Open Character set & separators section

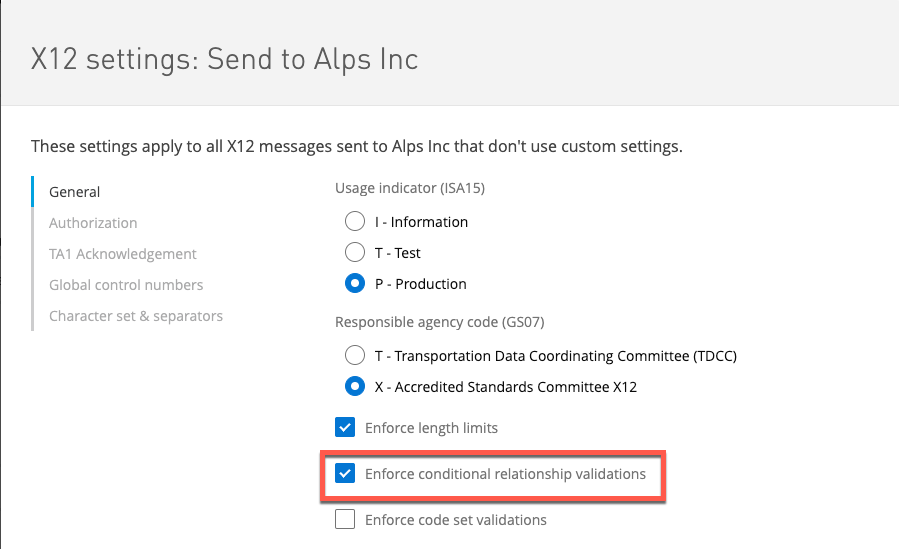[136, 316]
